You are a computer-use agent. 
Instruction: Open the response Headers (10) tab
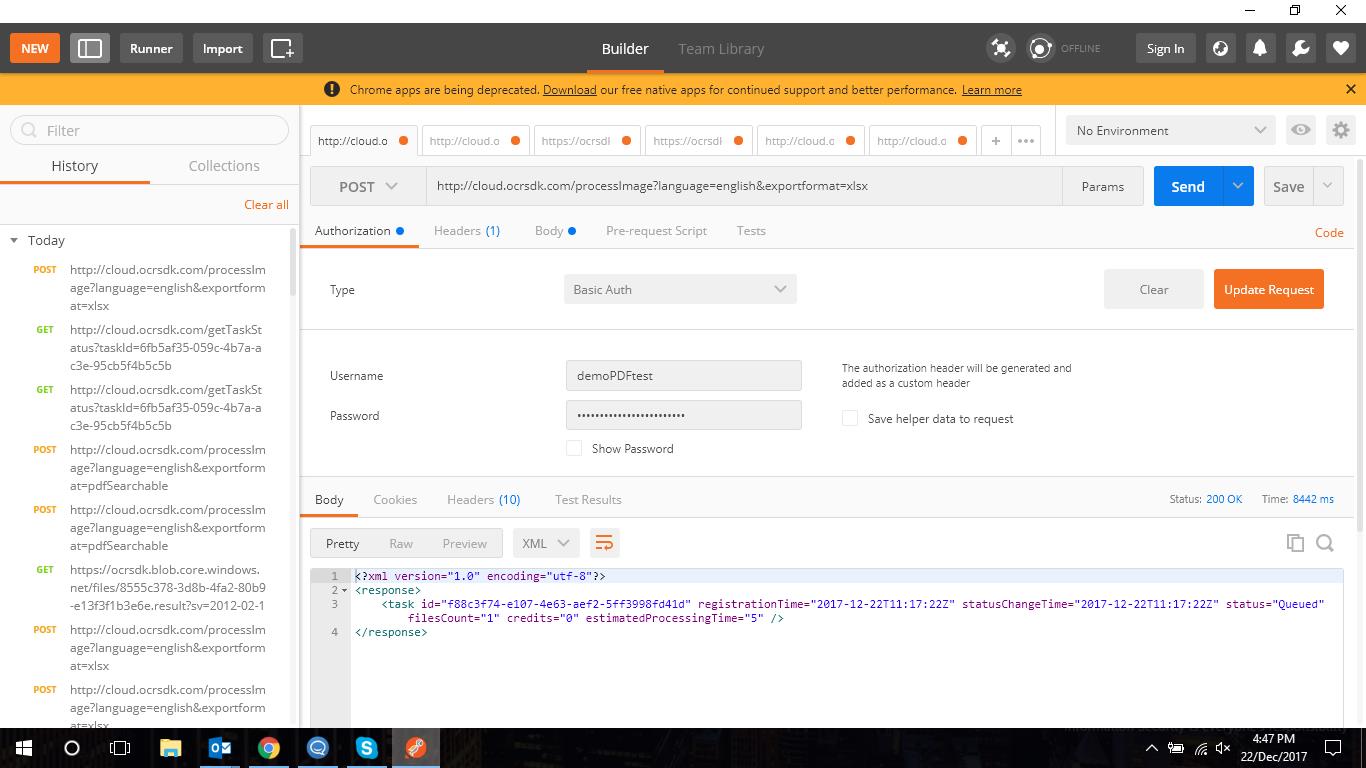pyautogui.click(x=484, y=499)
